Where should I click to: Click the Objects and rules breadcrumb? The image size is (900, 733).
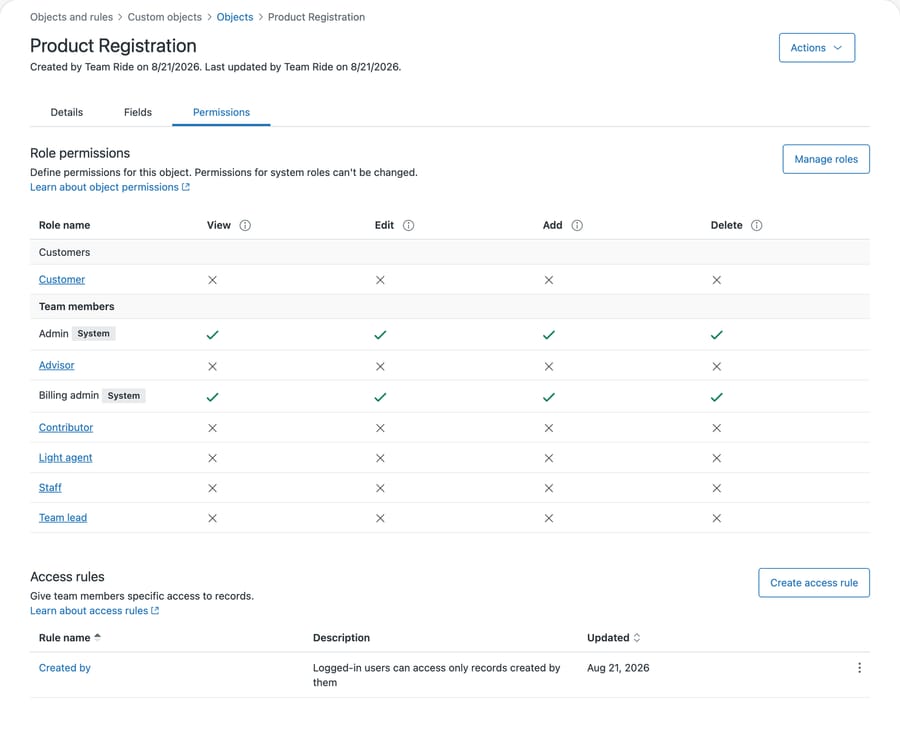71,17
